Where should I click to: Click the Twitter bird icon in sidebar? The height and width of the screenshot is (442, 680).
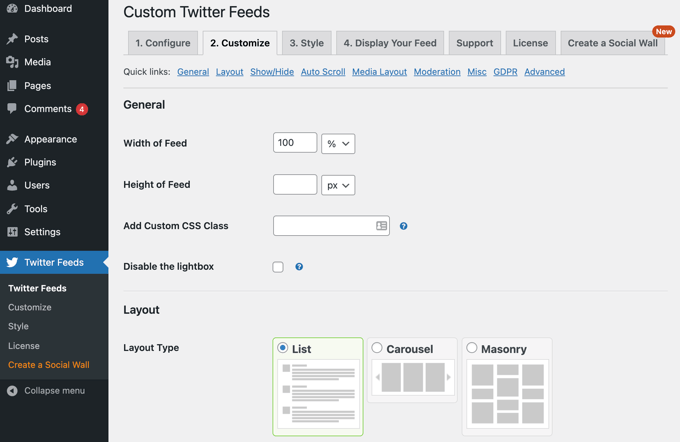point(12,262)
